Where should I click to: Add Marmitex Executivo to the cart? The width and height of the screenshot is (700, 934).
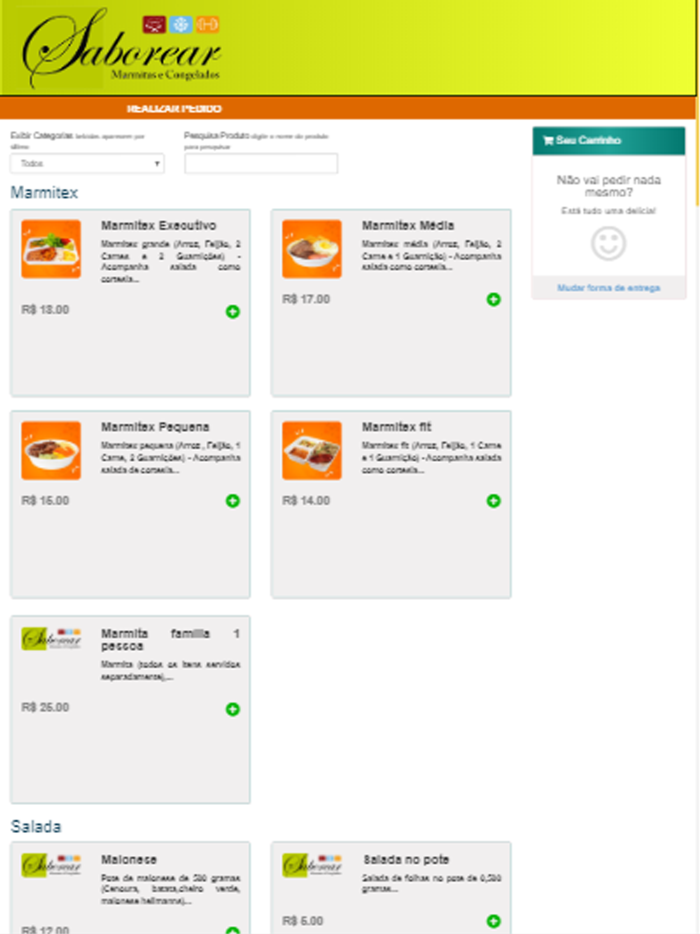[232, 312]
